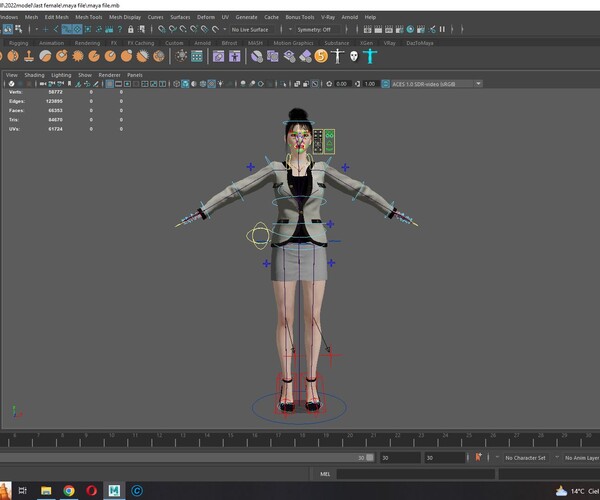The width and height of the screenshot is (600, 500).
Task: Open the Mesh menu
Action: [x=31, y=17]
